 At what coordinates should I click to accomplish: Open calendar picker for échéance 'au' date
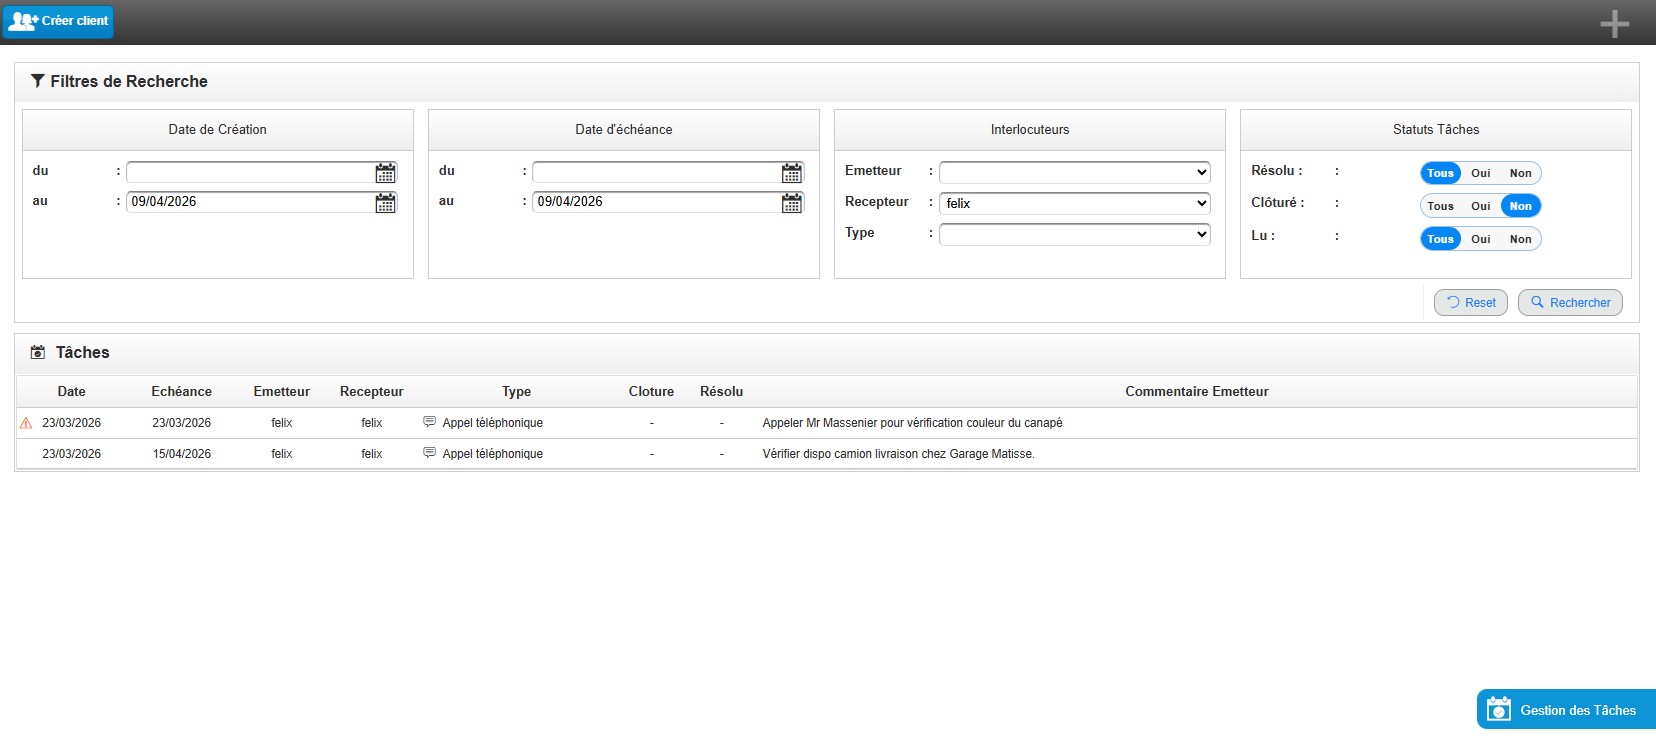click(x=791, y=203)
